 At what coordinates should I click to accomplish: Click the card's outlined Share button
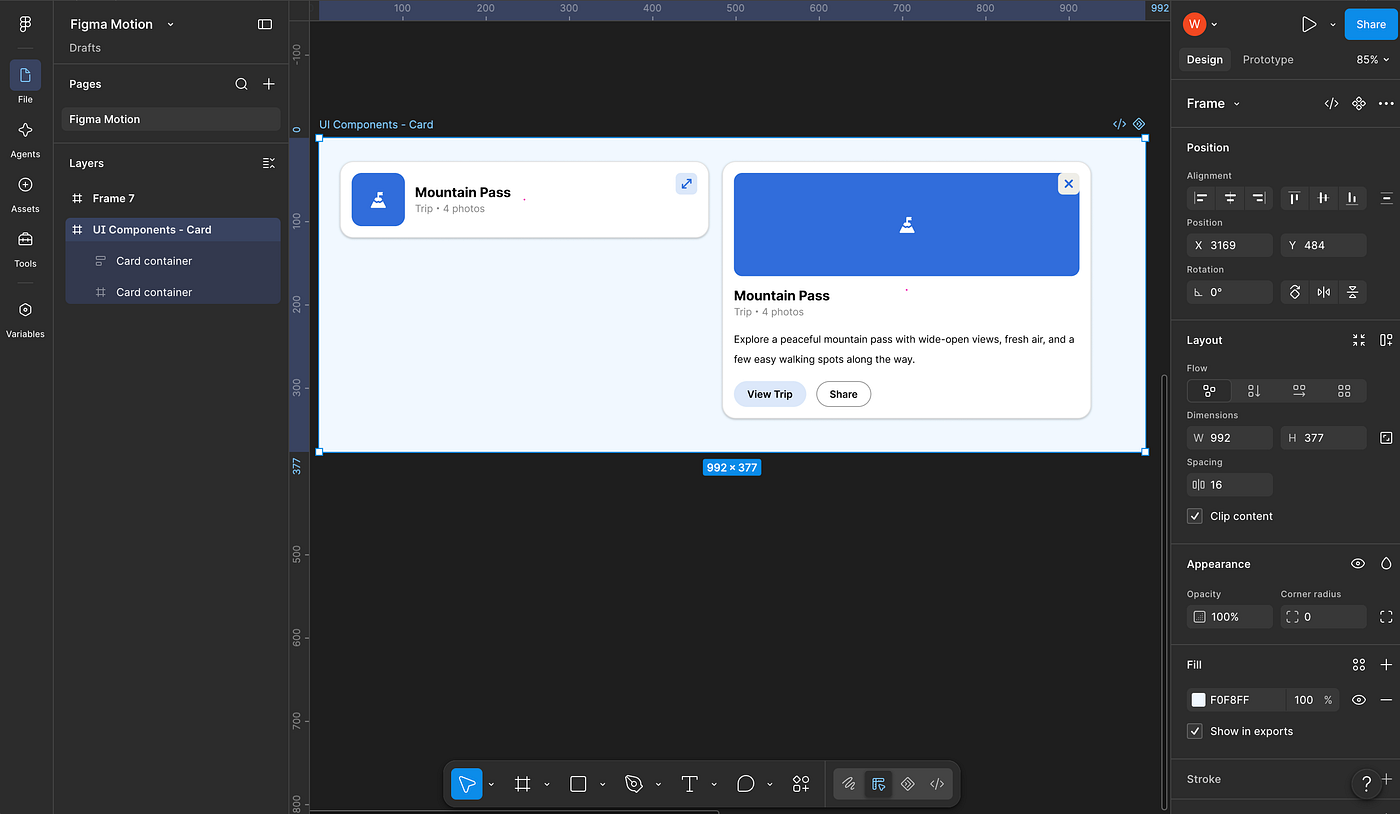point(844,394)
